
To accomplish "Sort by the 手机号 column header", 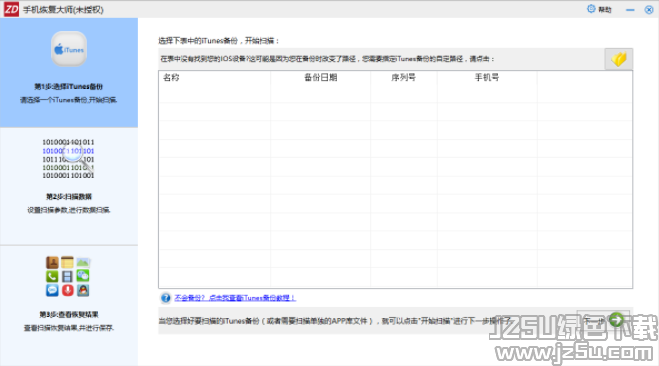I will tap(487, 77).
